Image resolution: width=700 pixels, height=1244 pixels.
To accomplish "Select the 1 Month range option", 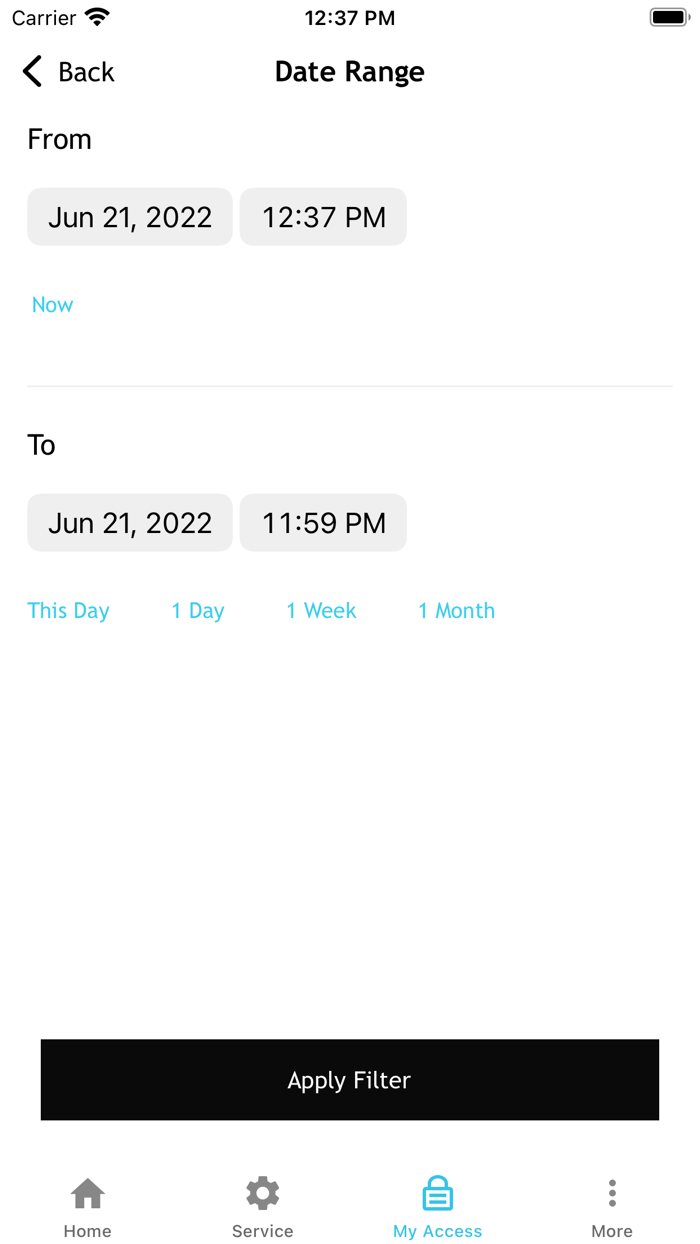I will pos(456,610).
